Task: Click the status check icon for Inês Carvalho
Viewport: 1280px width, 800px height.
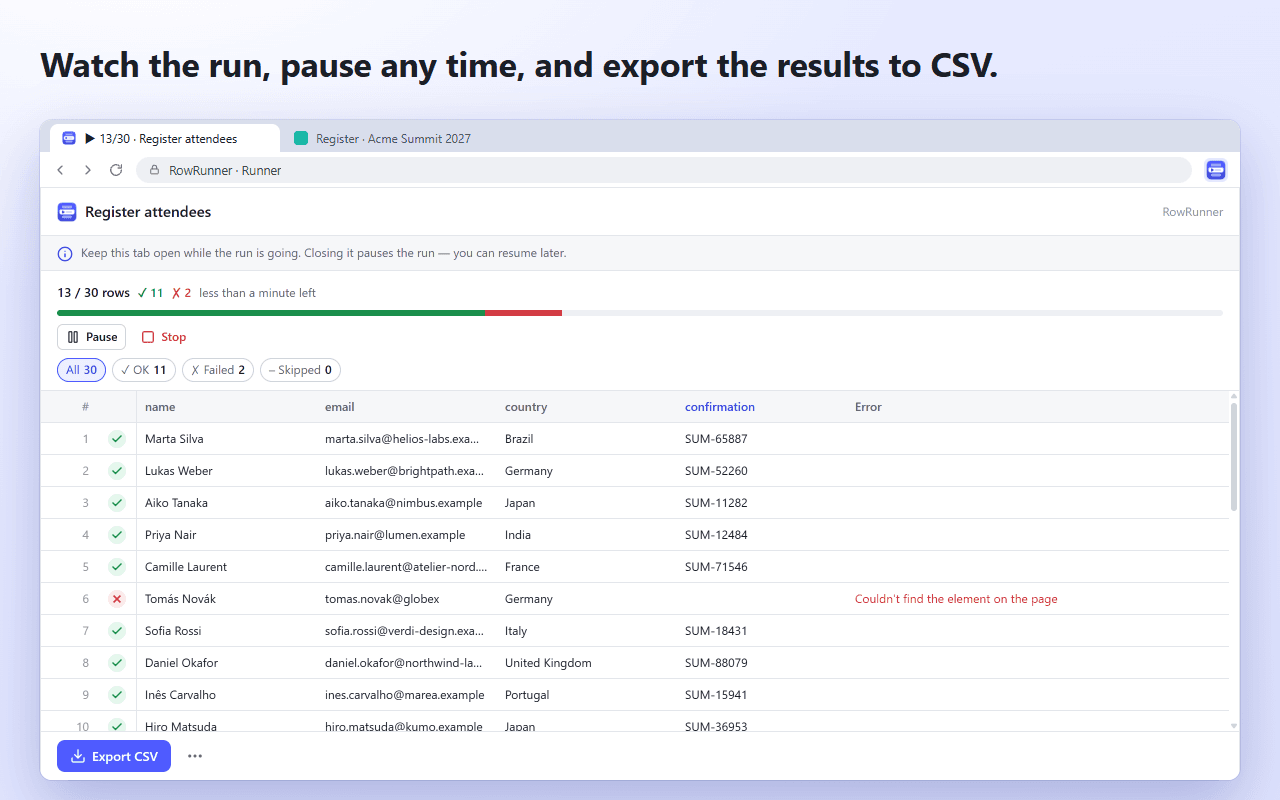Action: click(x=117, y=695)
